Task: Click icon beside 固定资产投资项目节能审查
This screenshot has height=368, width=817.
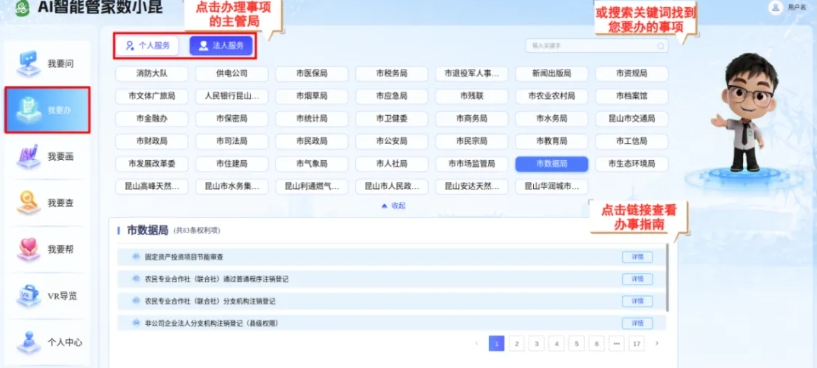Action: click(137, 257)
